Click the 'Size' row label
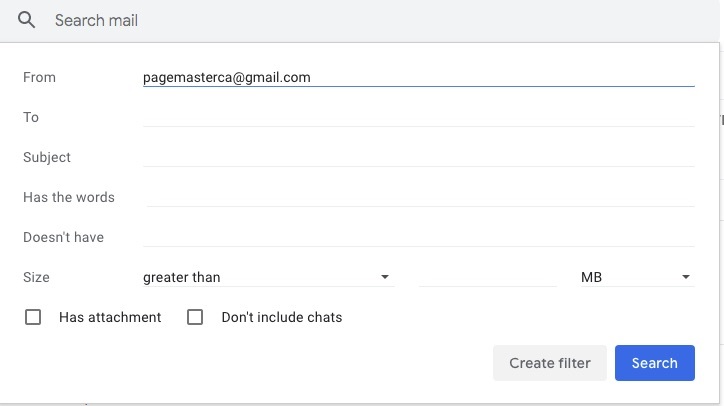 36,277
